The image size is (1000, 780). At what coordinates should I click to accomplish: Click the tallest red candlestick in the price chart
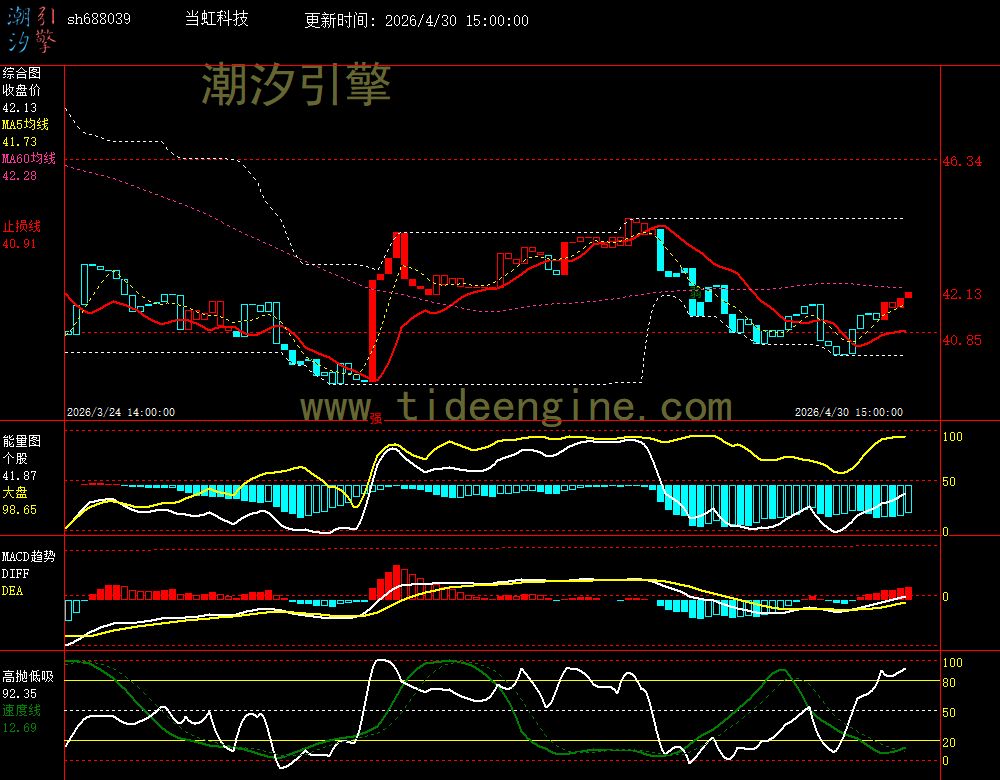[372, 330]
